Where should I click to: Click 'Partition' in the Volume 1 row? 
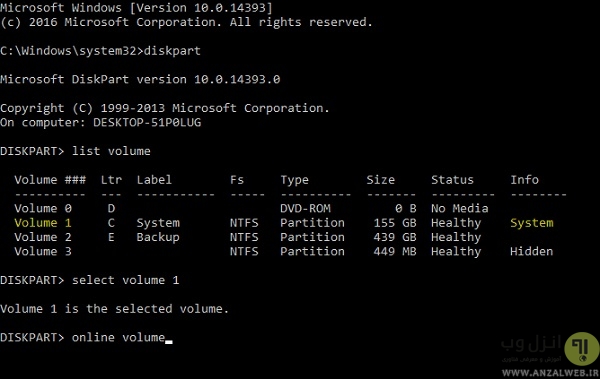click(312, 223)
